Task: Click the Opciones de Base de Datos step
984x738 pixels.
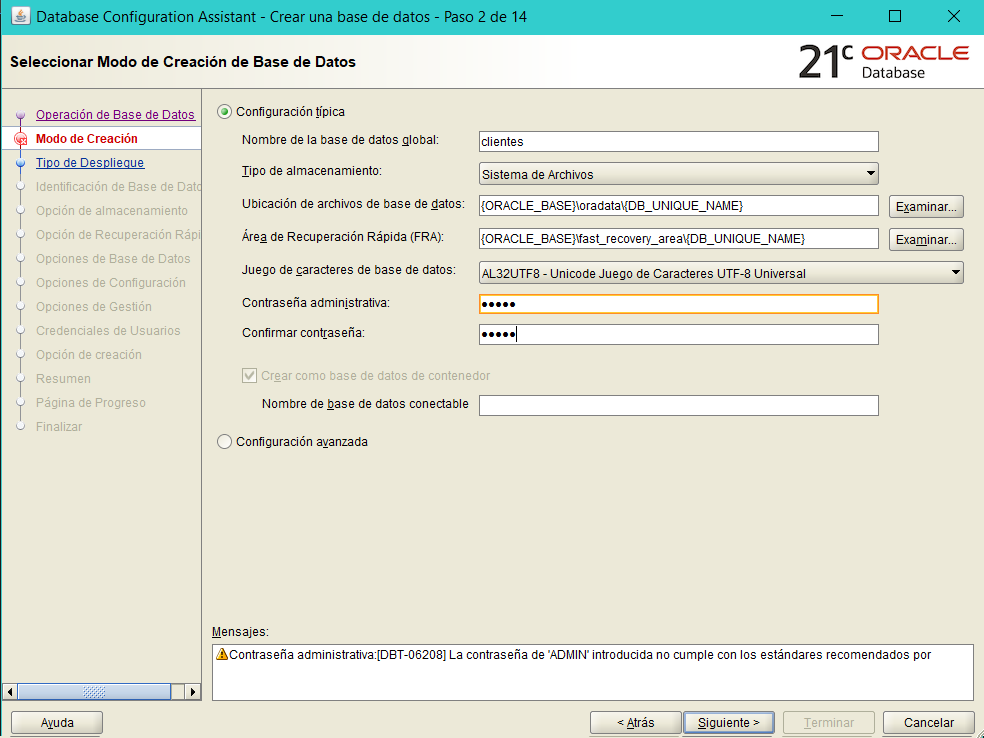Action: [x=113, y=259]
